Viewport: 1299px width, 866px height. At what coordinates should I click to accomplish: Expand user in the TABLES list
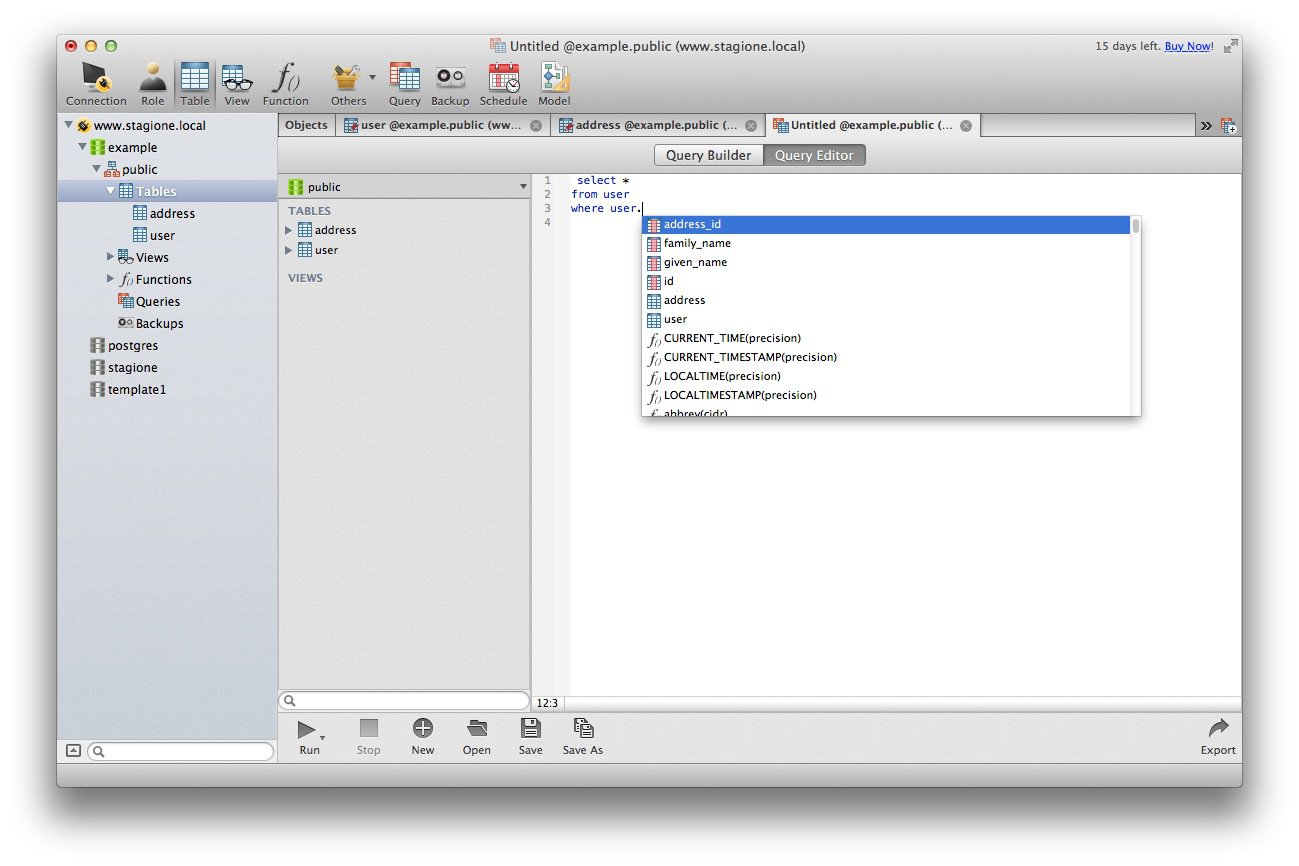(x=289, y=250)
